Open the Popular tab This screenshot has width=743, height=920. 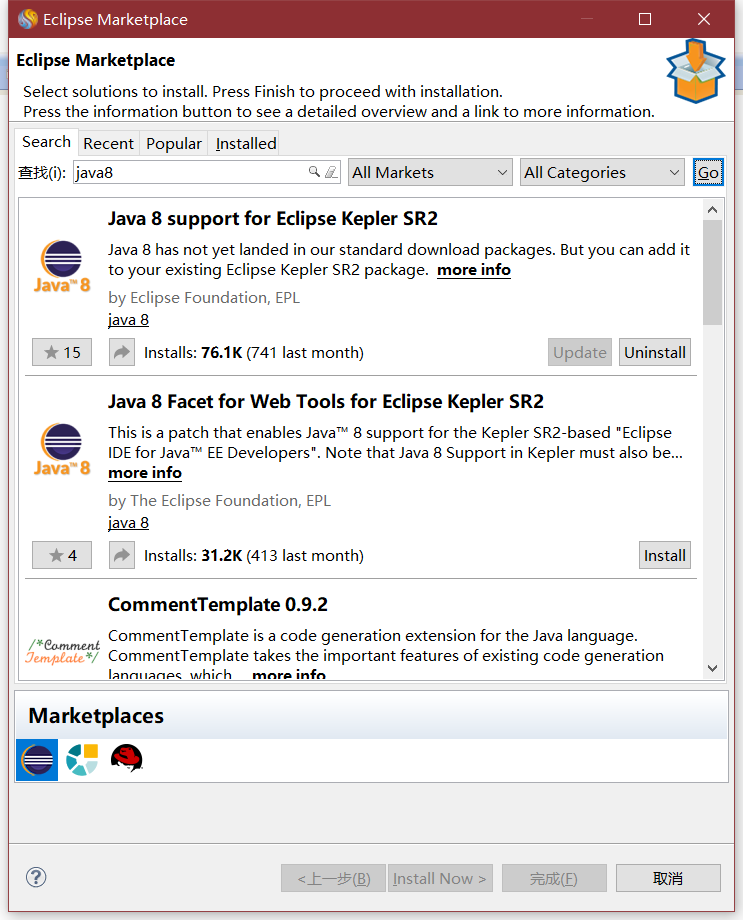(174, 143)
